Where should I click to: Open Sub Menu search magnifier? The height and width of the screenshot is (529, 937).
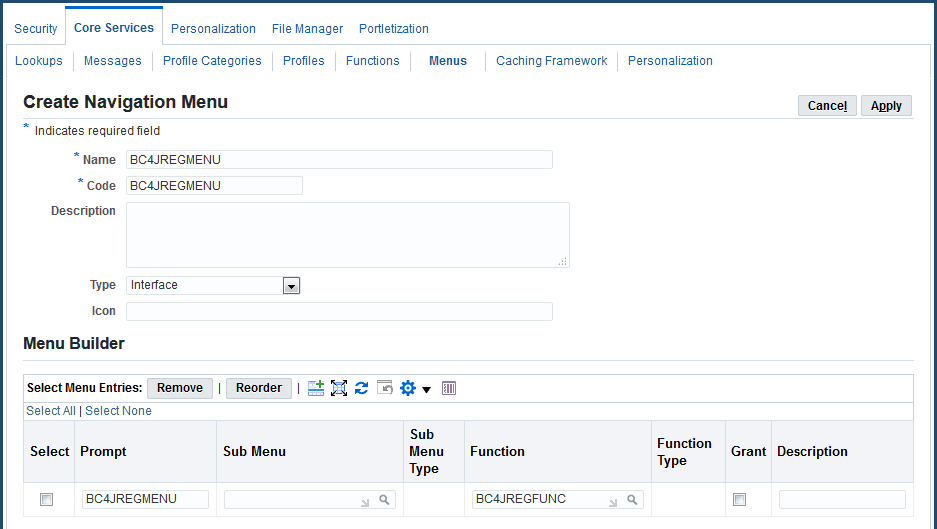tap(384, 500)
